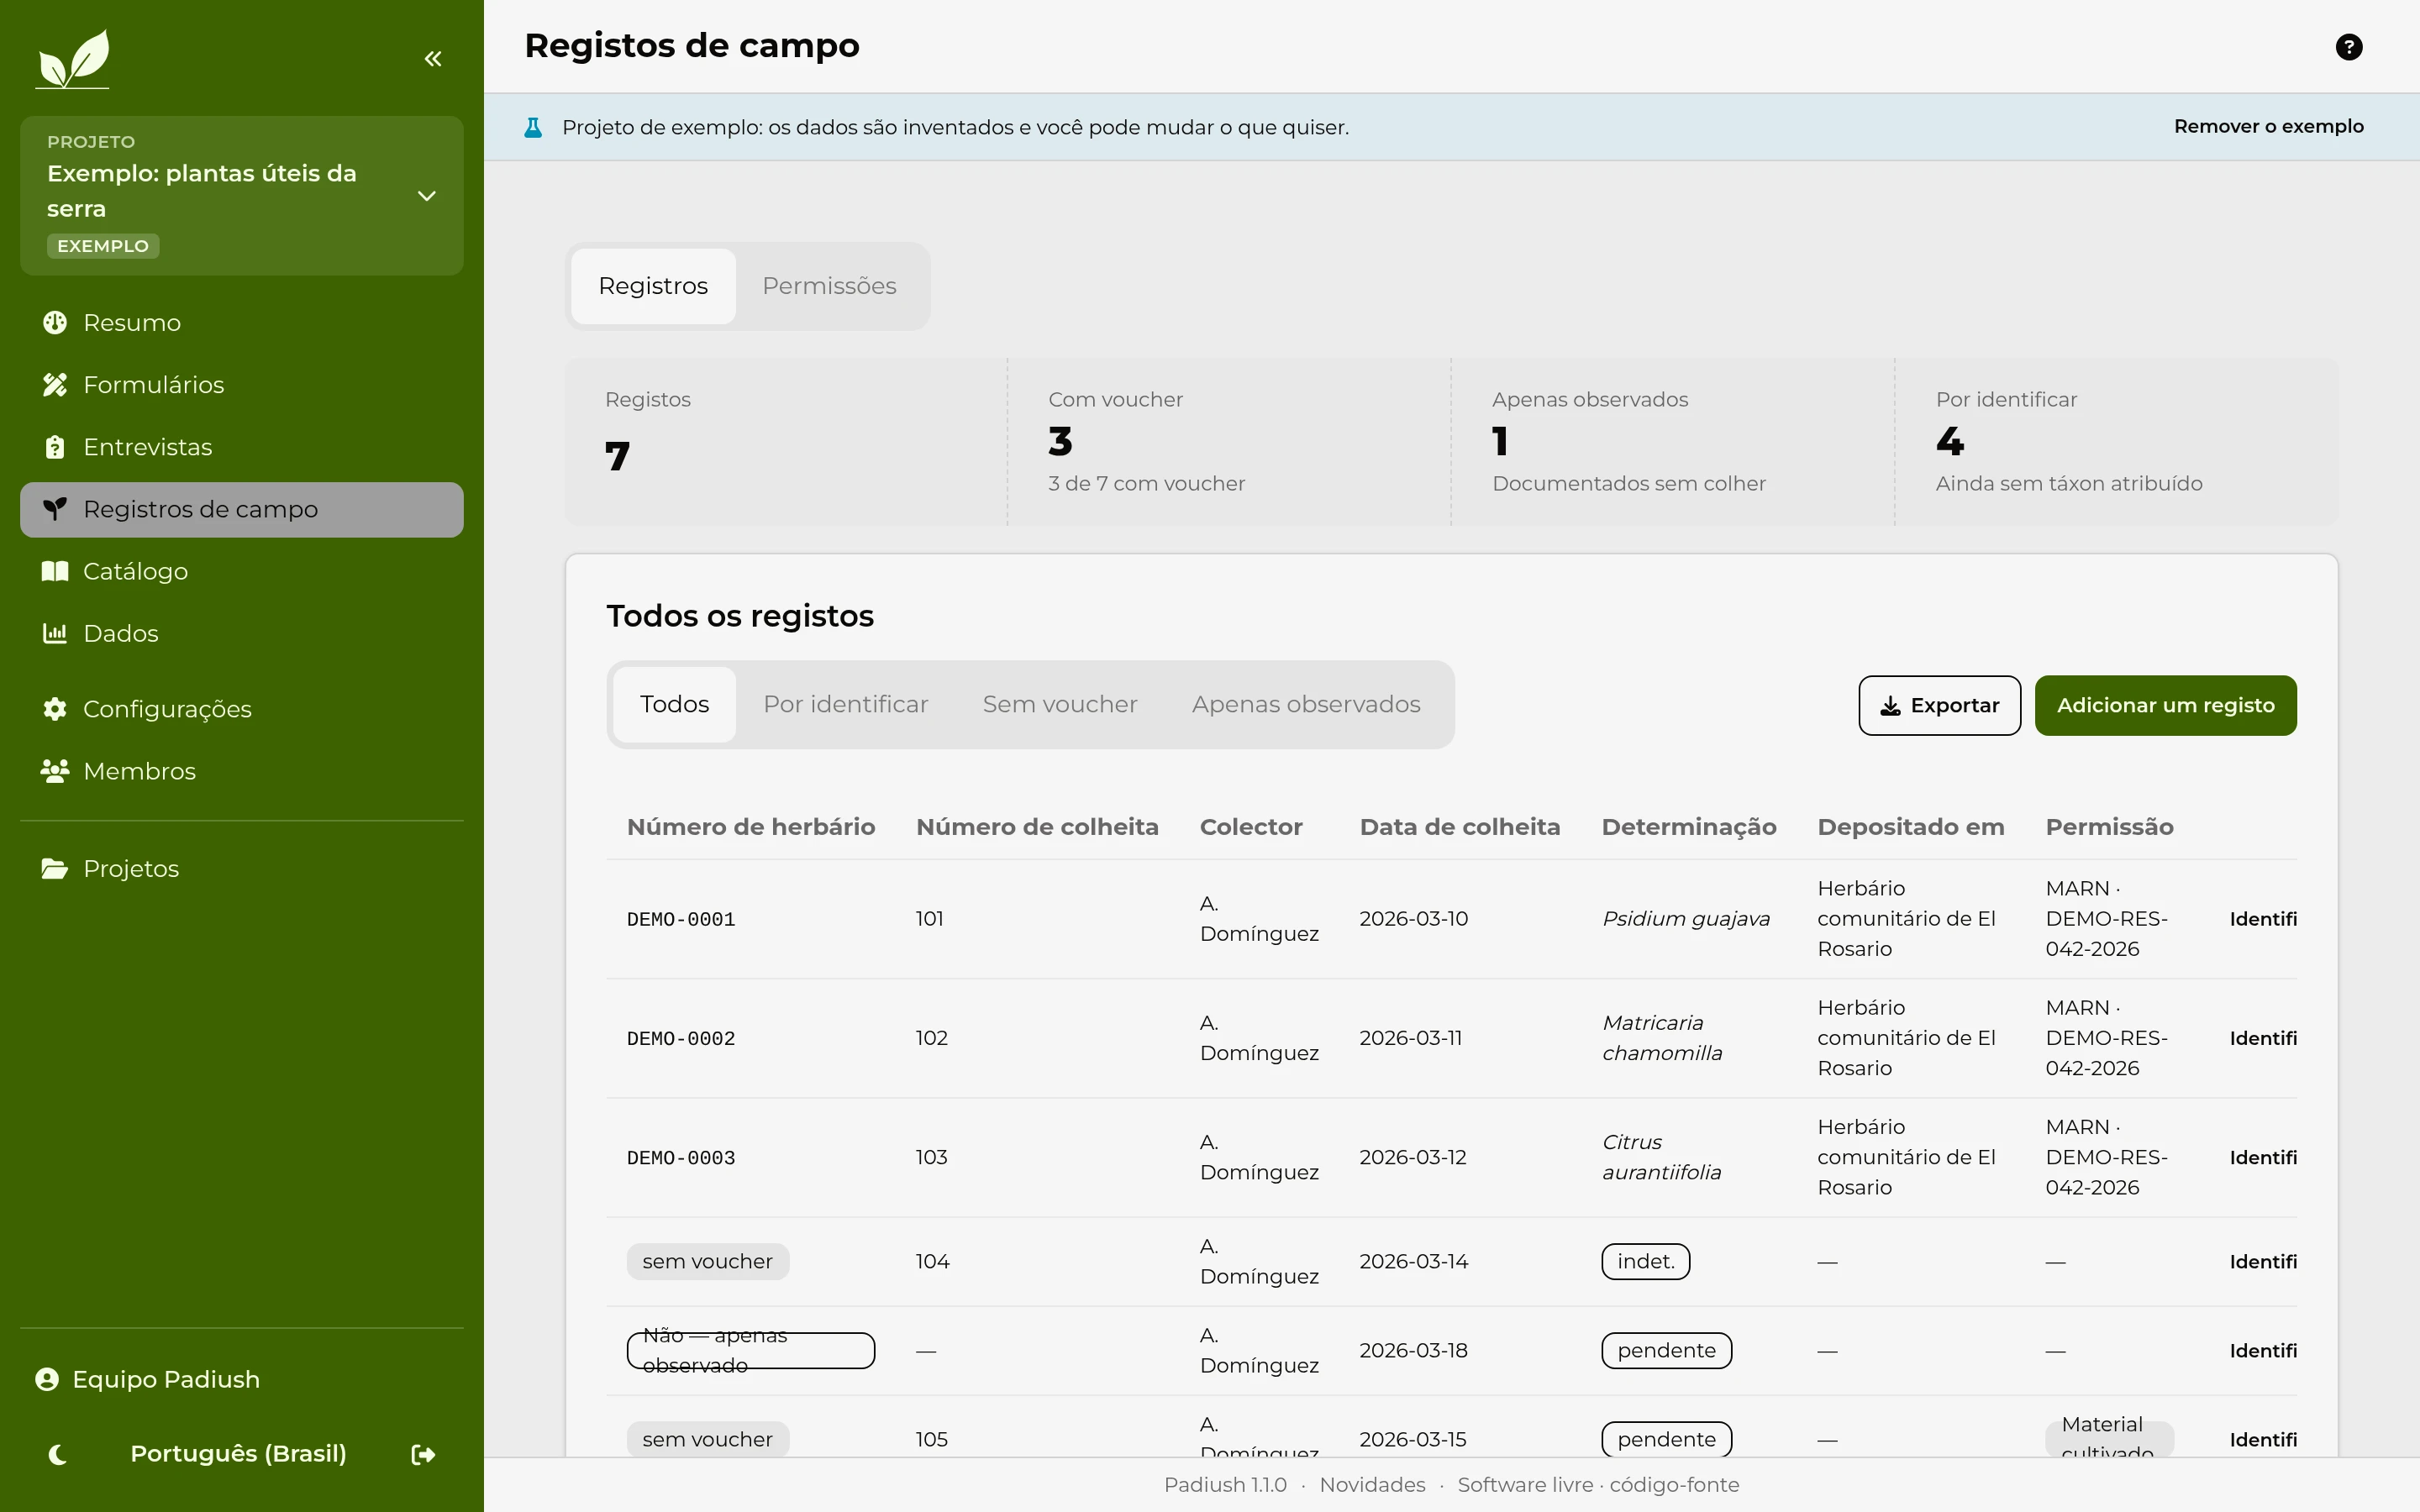Filter by the Apenas observados tab
The height and width of the screenshot is (1512, 2420).
[x=1306, y=705]
